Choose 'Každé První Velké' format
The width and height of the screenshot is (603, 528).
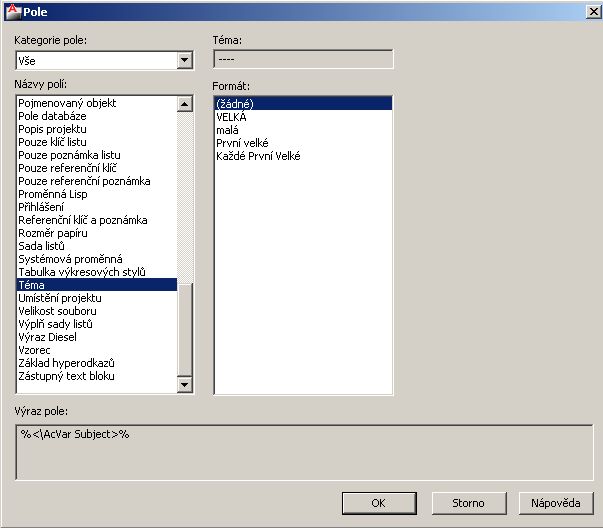click(x=258, y=156)
